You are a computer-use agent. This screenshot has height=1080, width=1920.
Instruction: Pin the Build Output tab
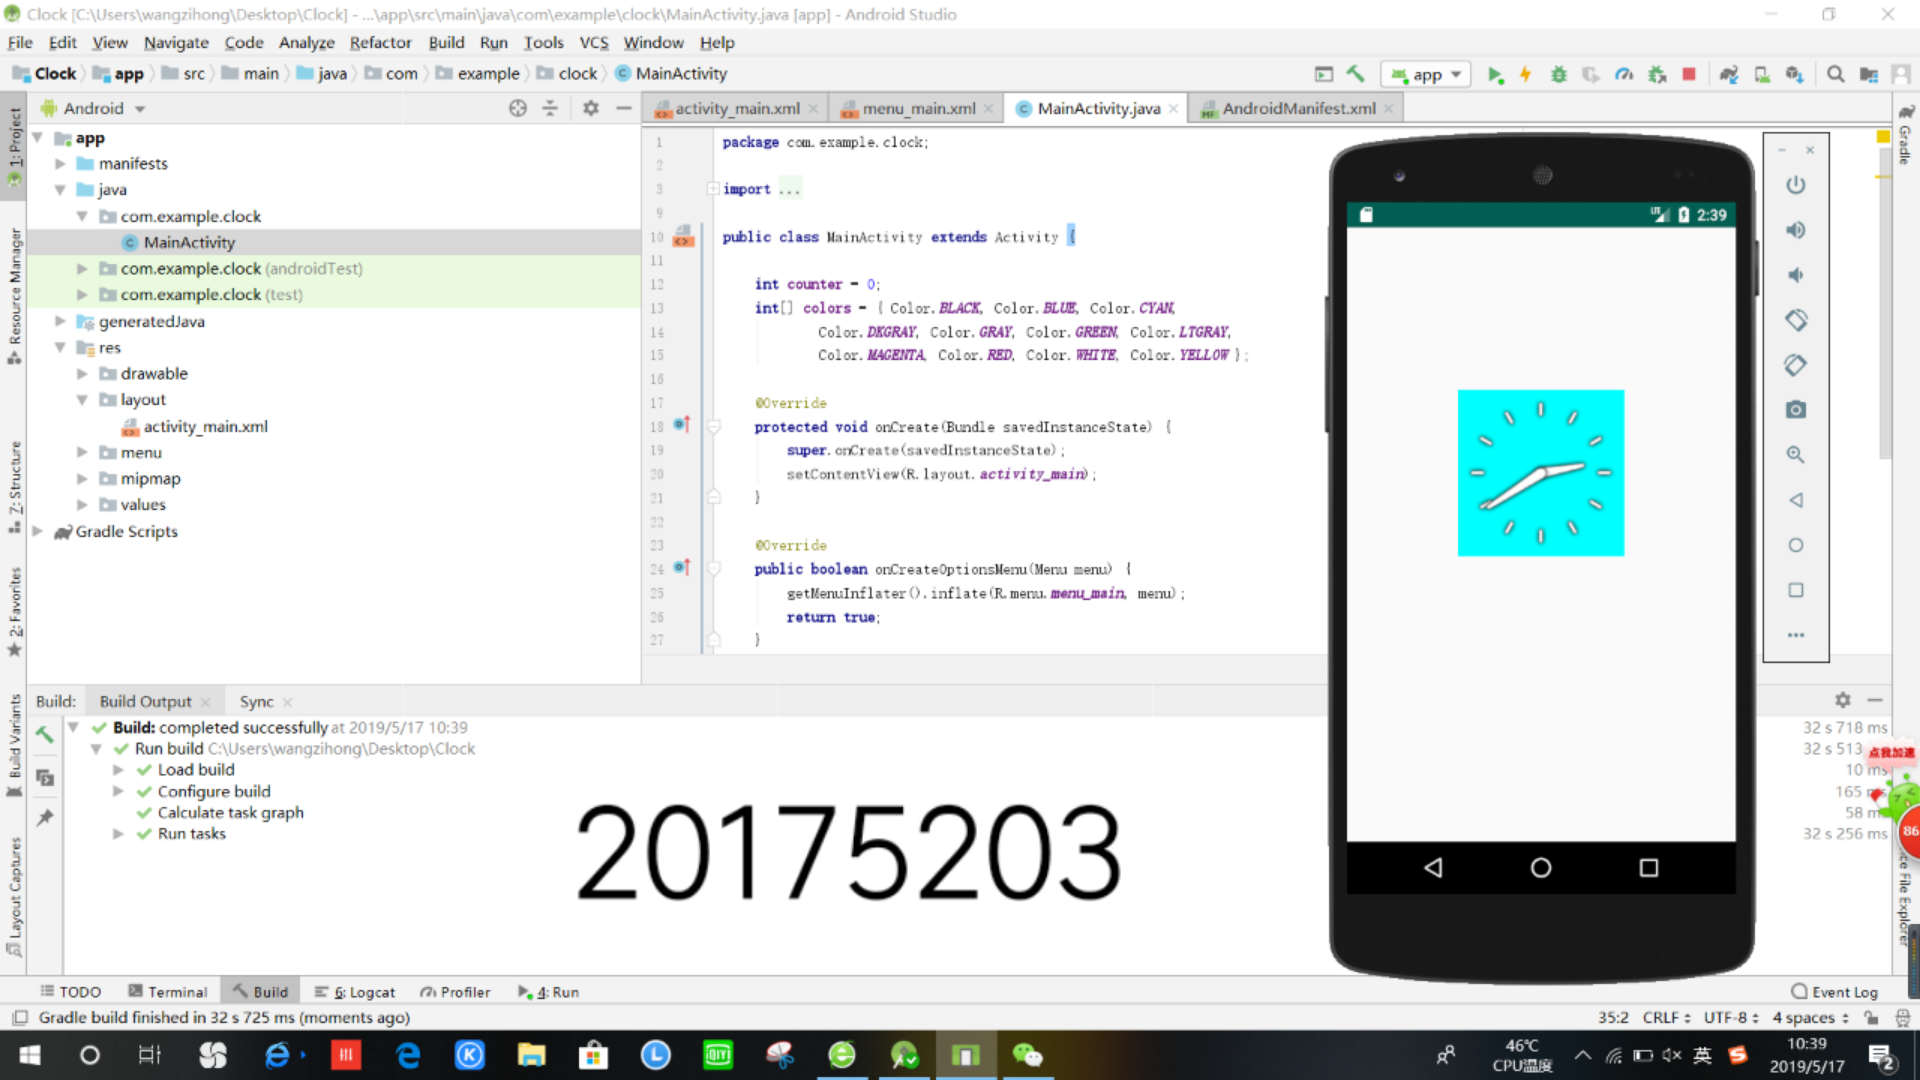pyautogui.click(x=44, y=818)
